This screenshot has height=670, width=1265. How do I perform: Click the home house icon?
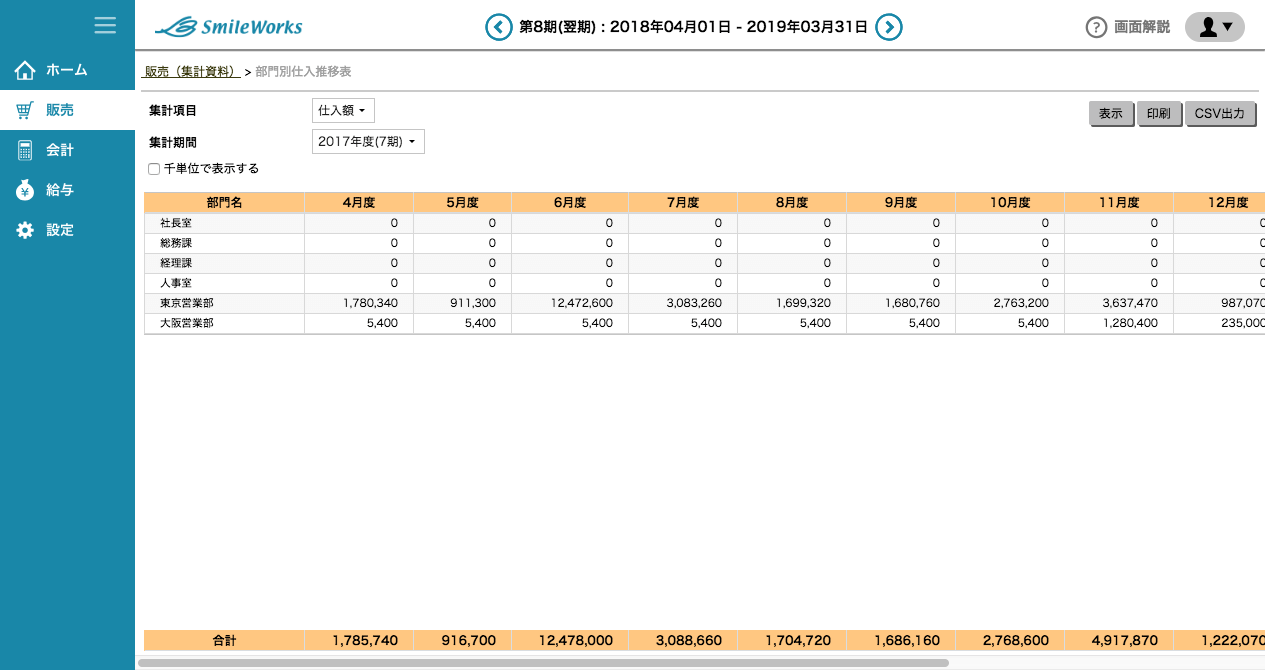(25, 70)
